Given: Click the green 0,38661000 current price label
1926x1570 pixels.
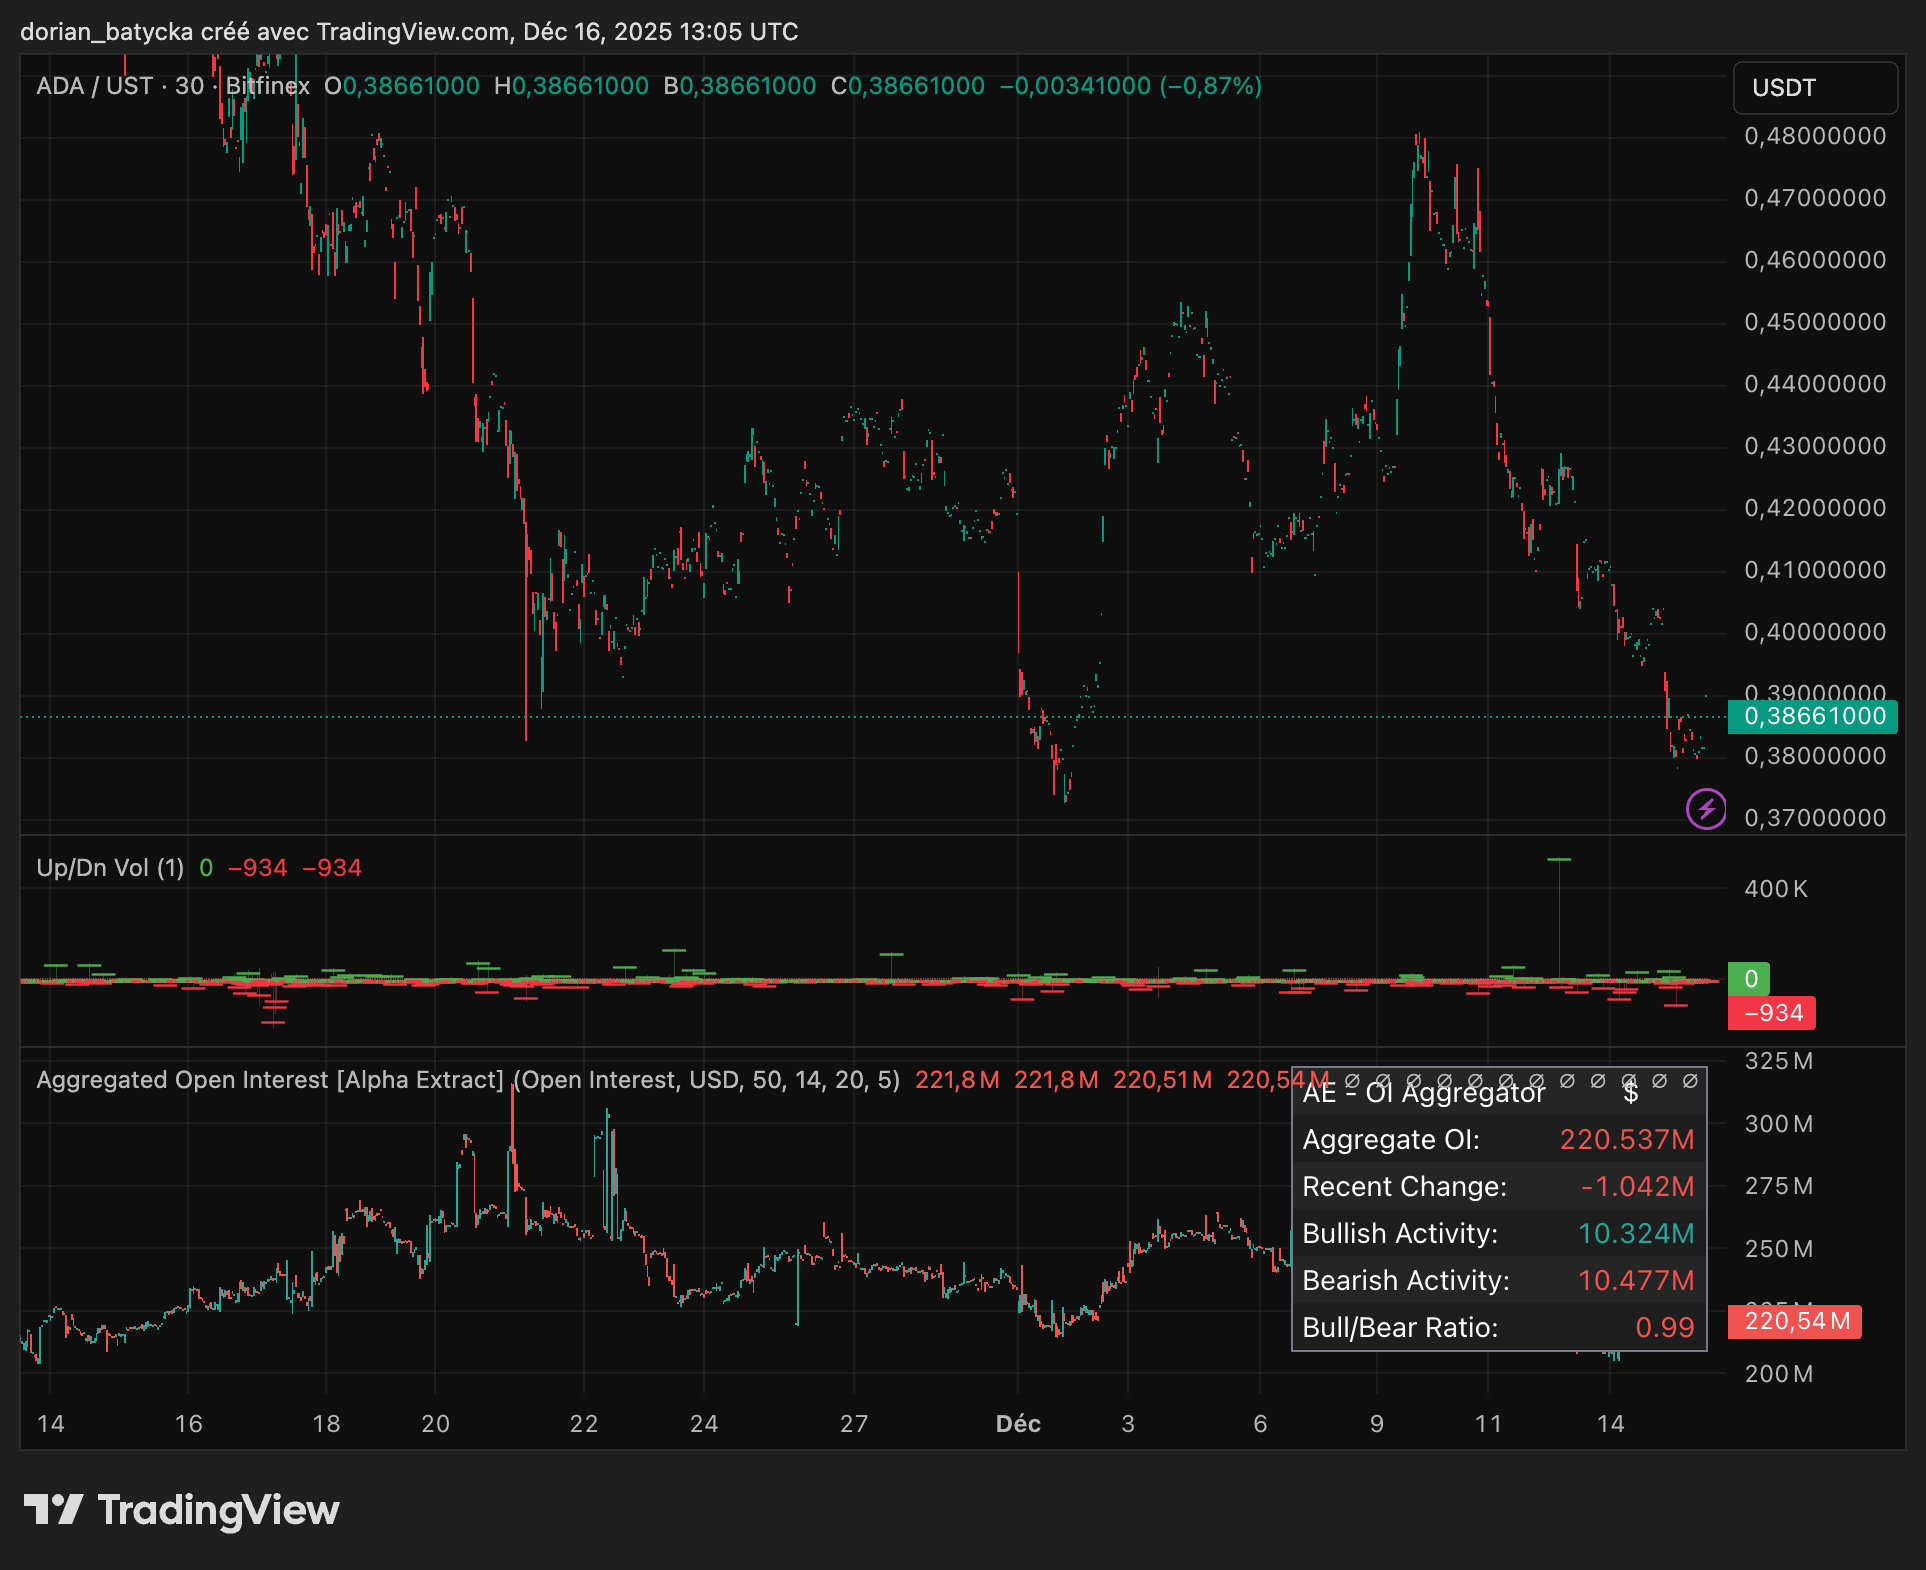Looking at the screenshot, I should click(1813, 716).
